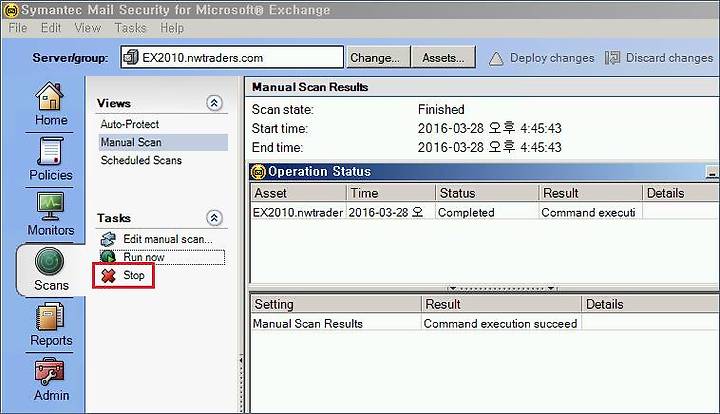The width and height of the screenshot is (720, 414).
Task: Open the Tasks menu
Action: pos(130,28)
